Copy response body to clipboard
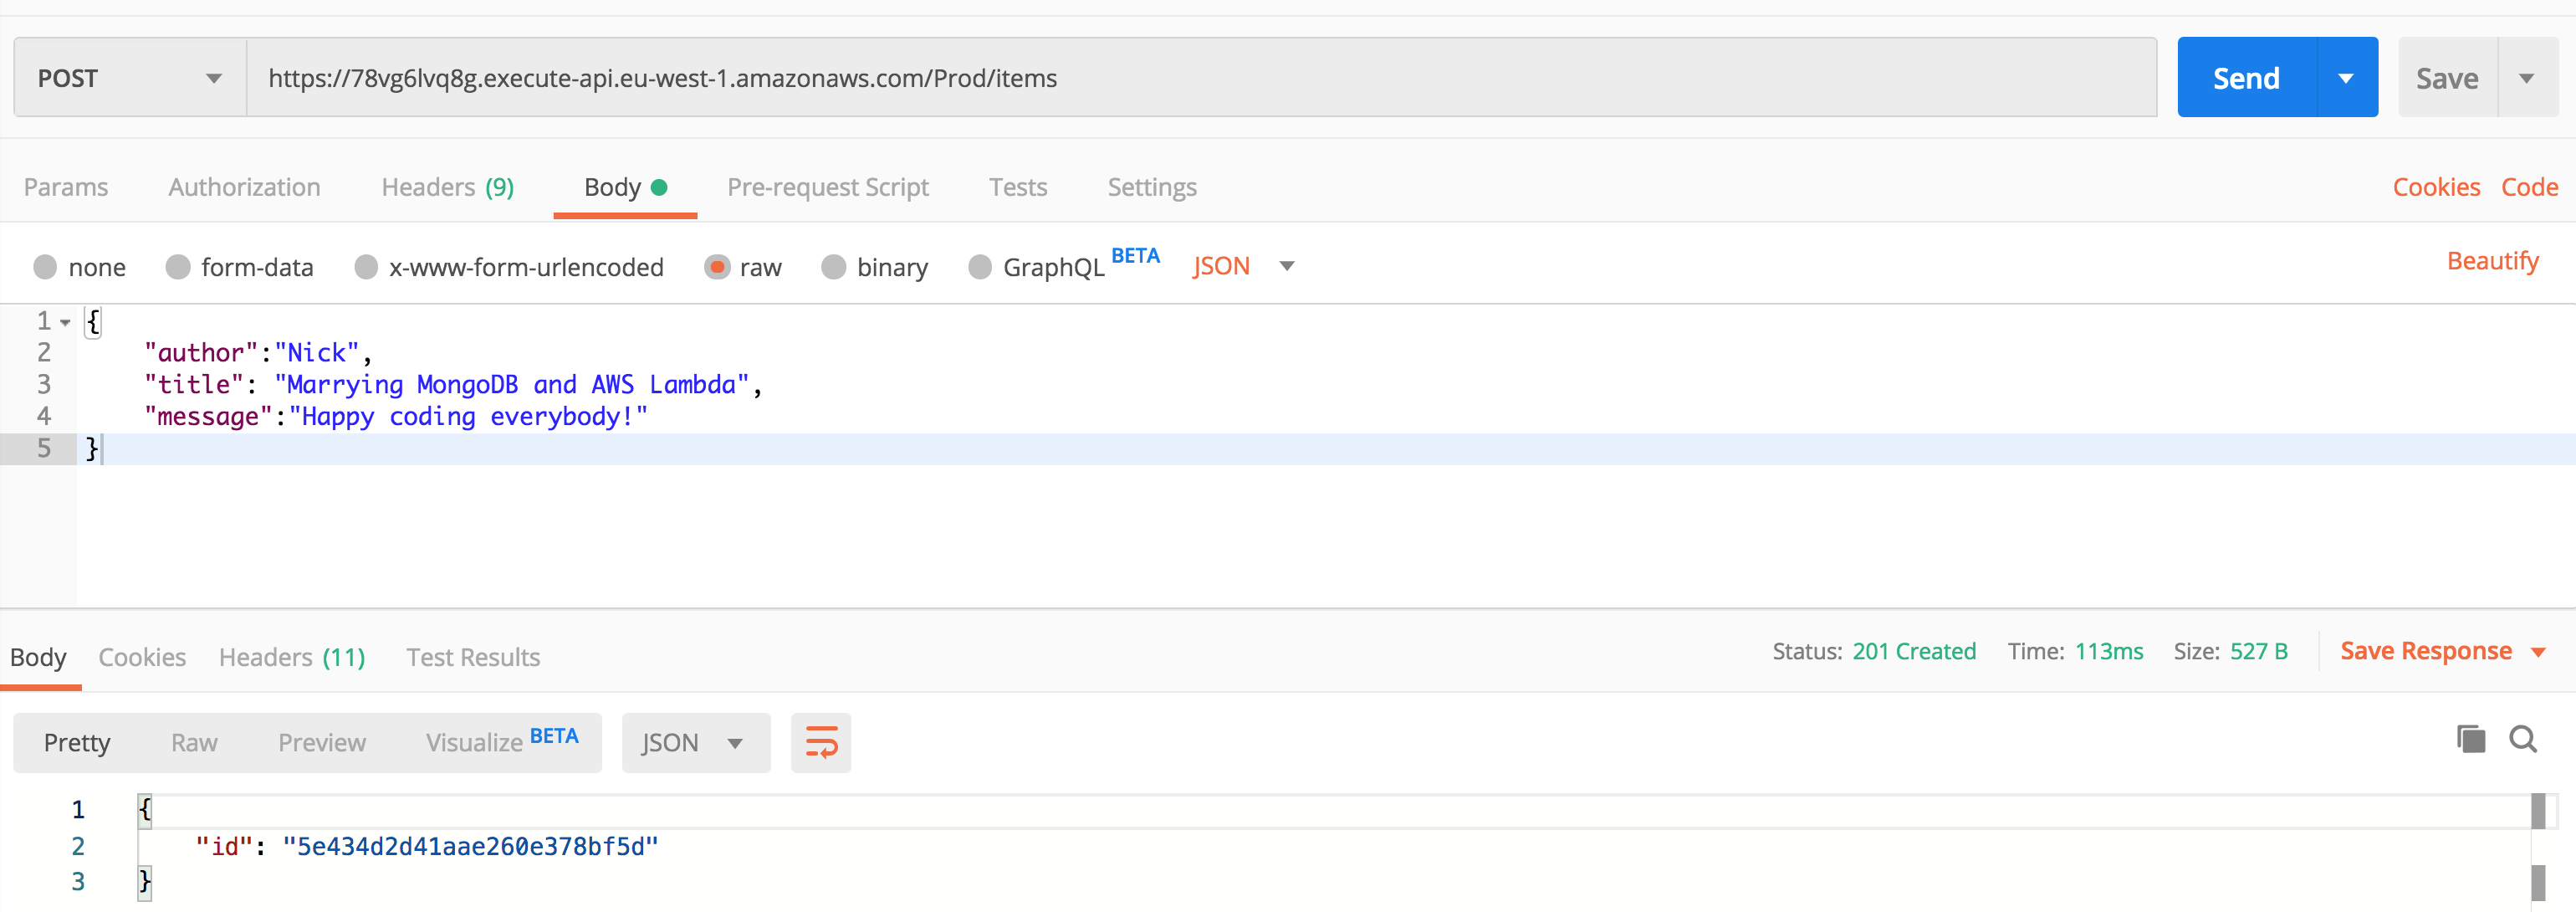The width and height of the screenshot is (2576, 912). [x=2470, y=740]
